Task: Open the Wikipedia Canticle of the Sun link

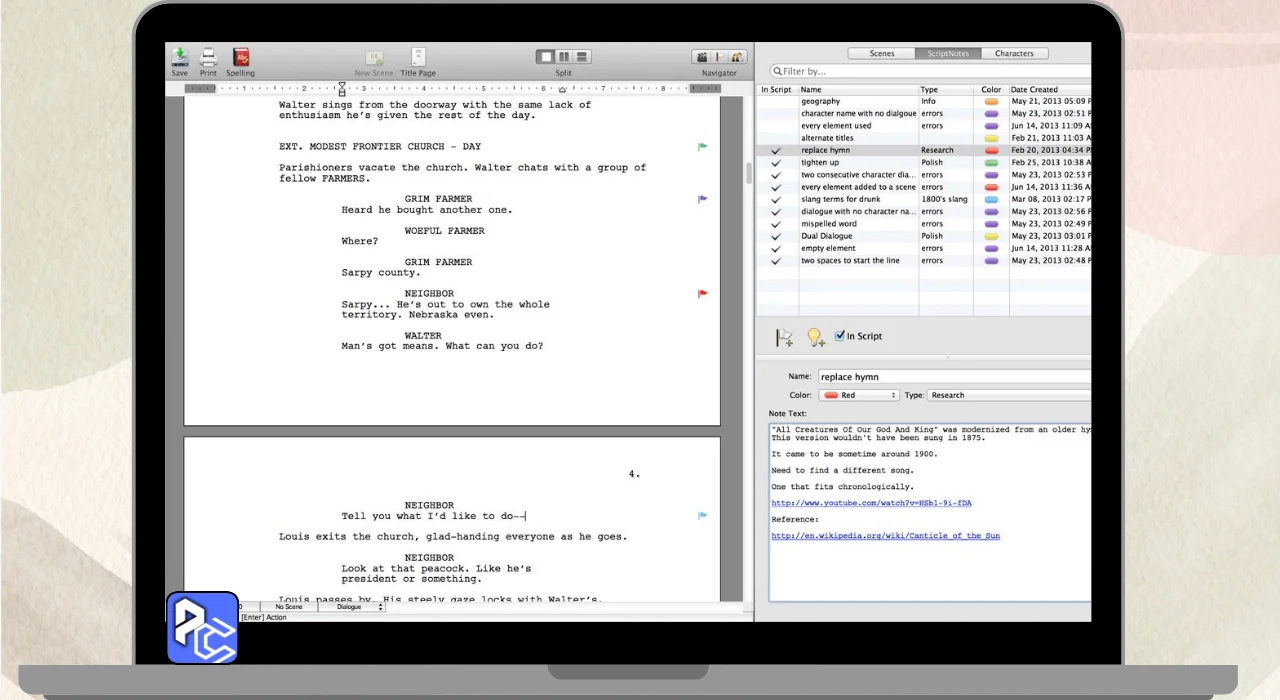Action: [885, 536]
